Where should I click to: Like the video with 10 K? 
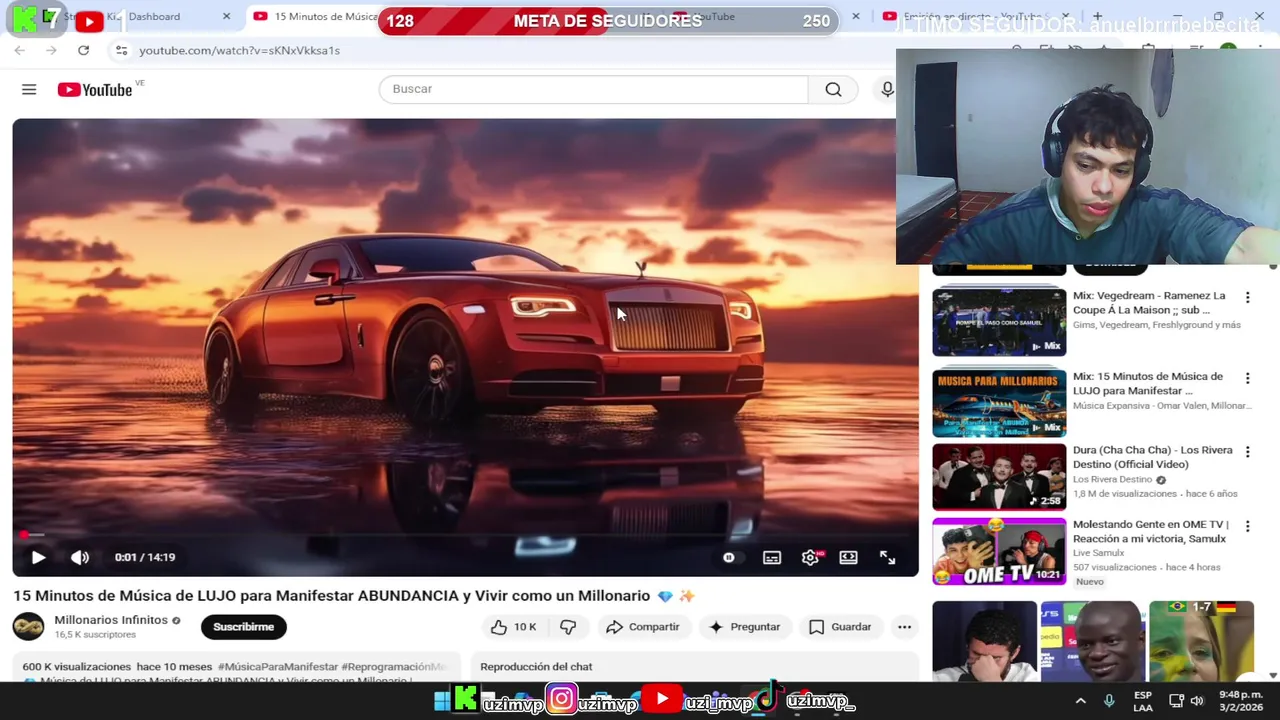coord(513,627)
